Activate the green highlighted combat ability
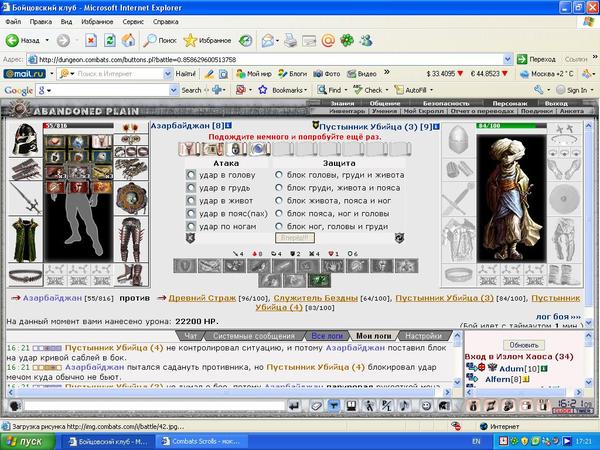Image resolution: width=600 pixels, height=450 pixels. [x=320, y=280]
